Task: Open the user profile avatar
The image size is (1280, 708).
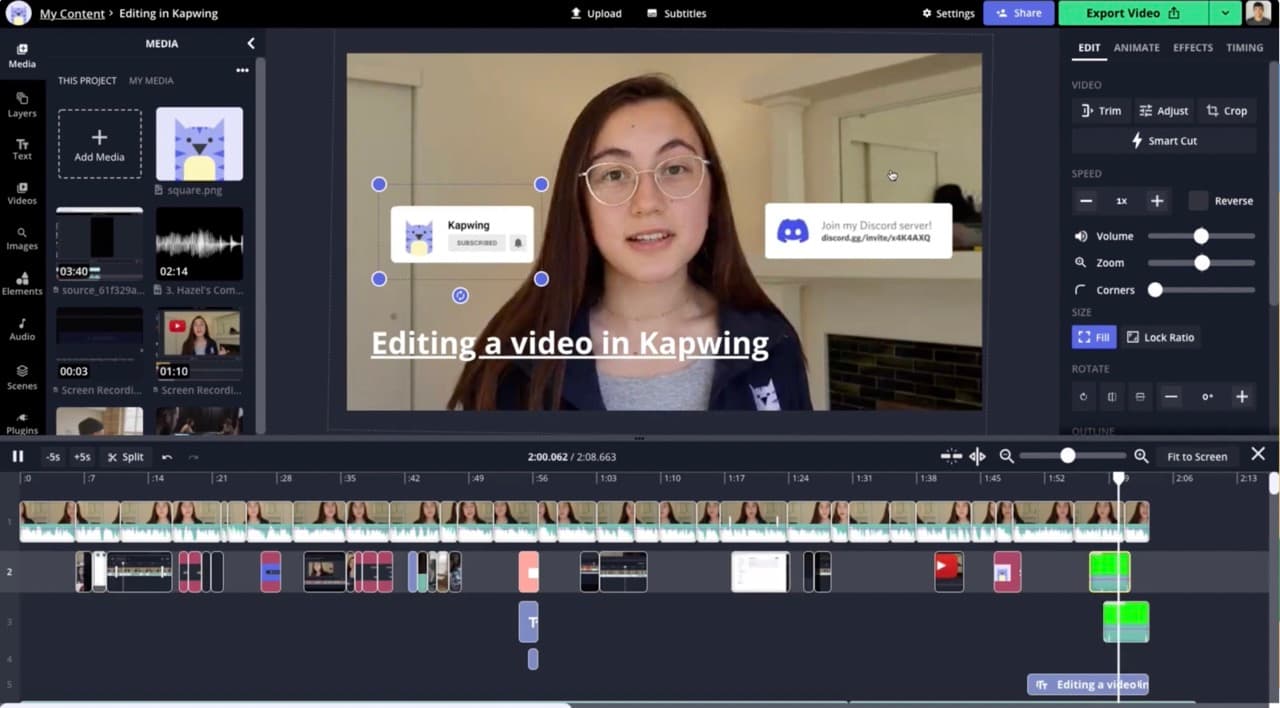Action: (1258, 13)
